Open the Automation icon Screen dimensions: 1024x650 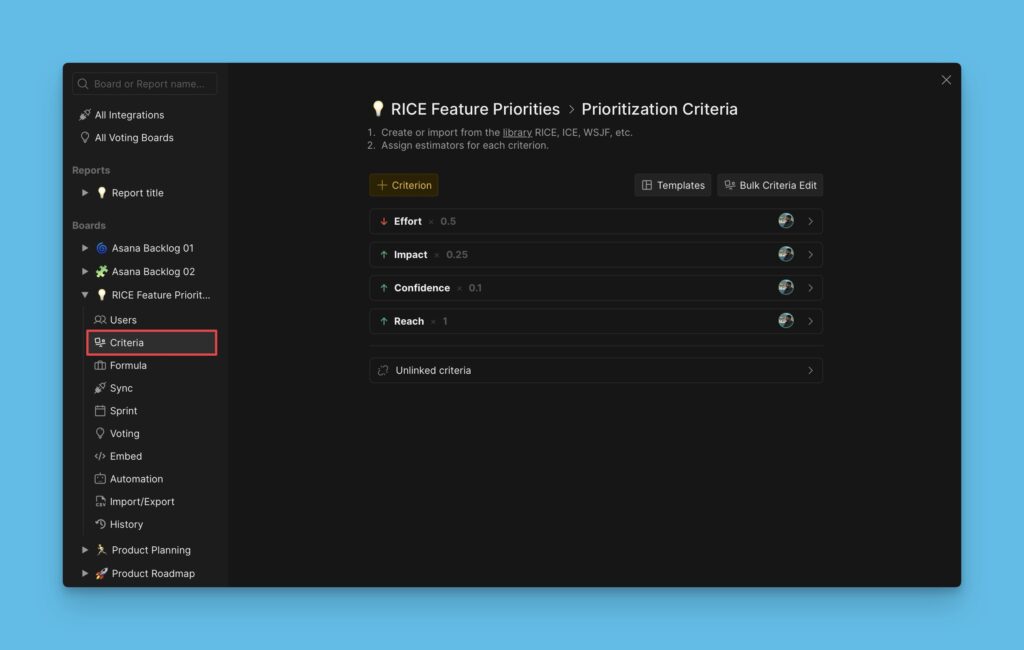tap(100, 478)
